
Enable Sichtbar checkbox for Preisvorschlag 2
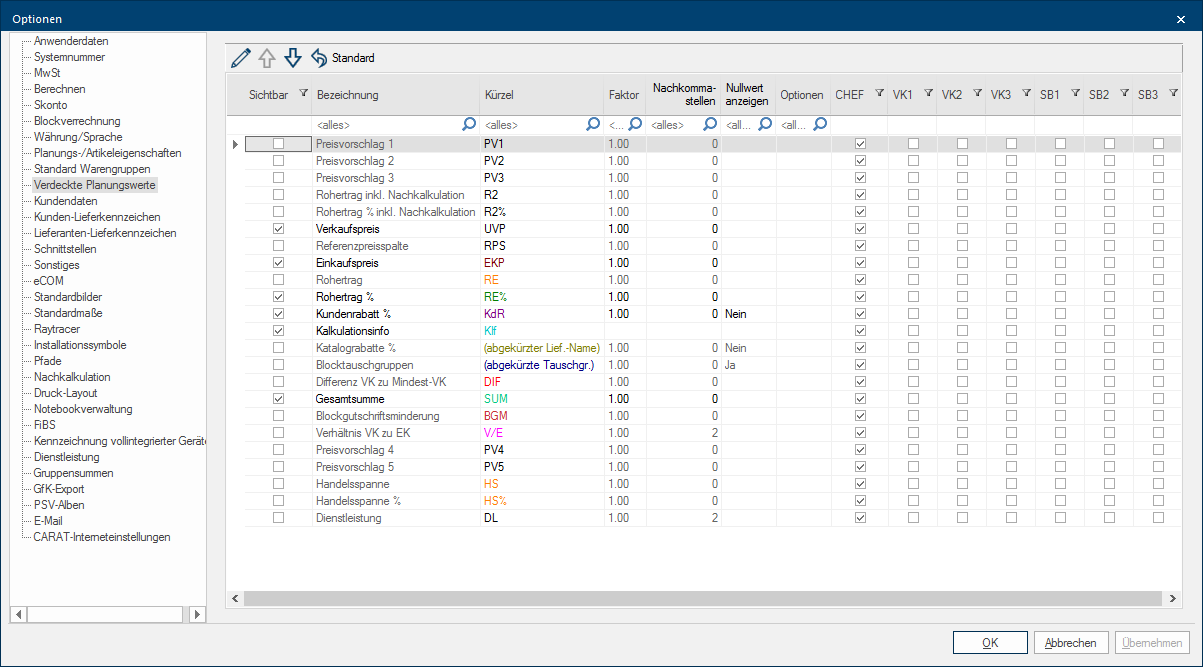pos(278,161)
